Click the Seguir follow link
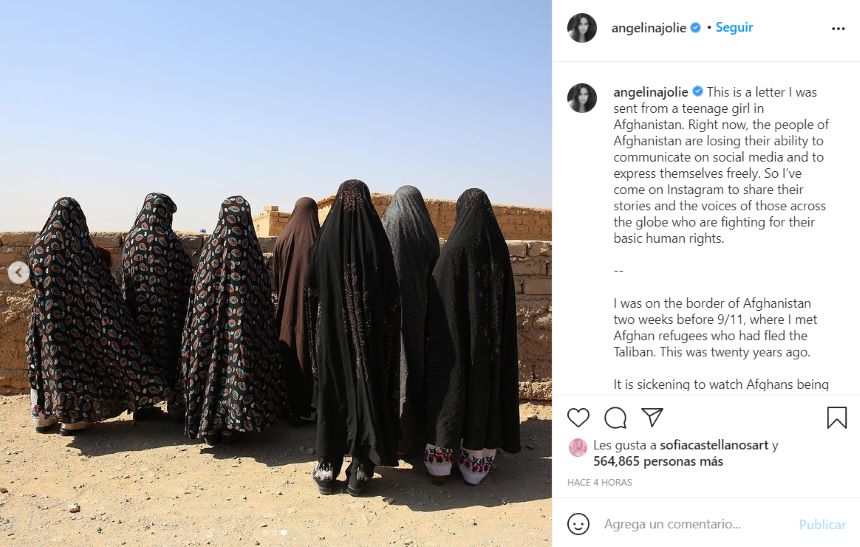The height and width of the screenshot is (547, 860). pos(734,27)
